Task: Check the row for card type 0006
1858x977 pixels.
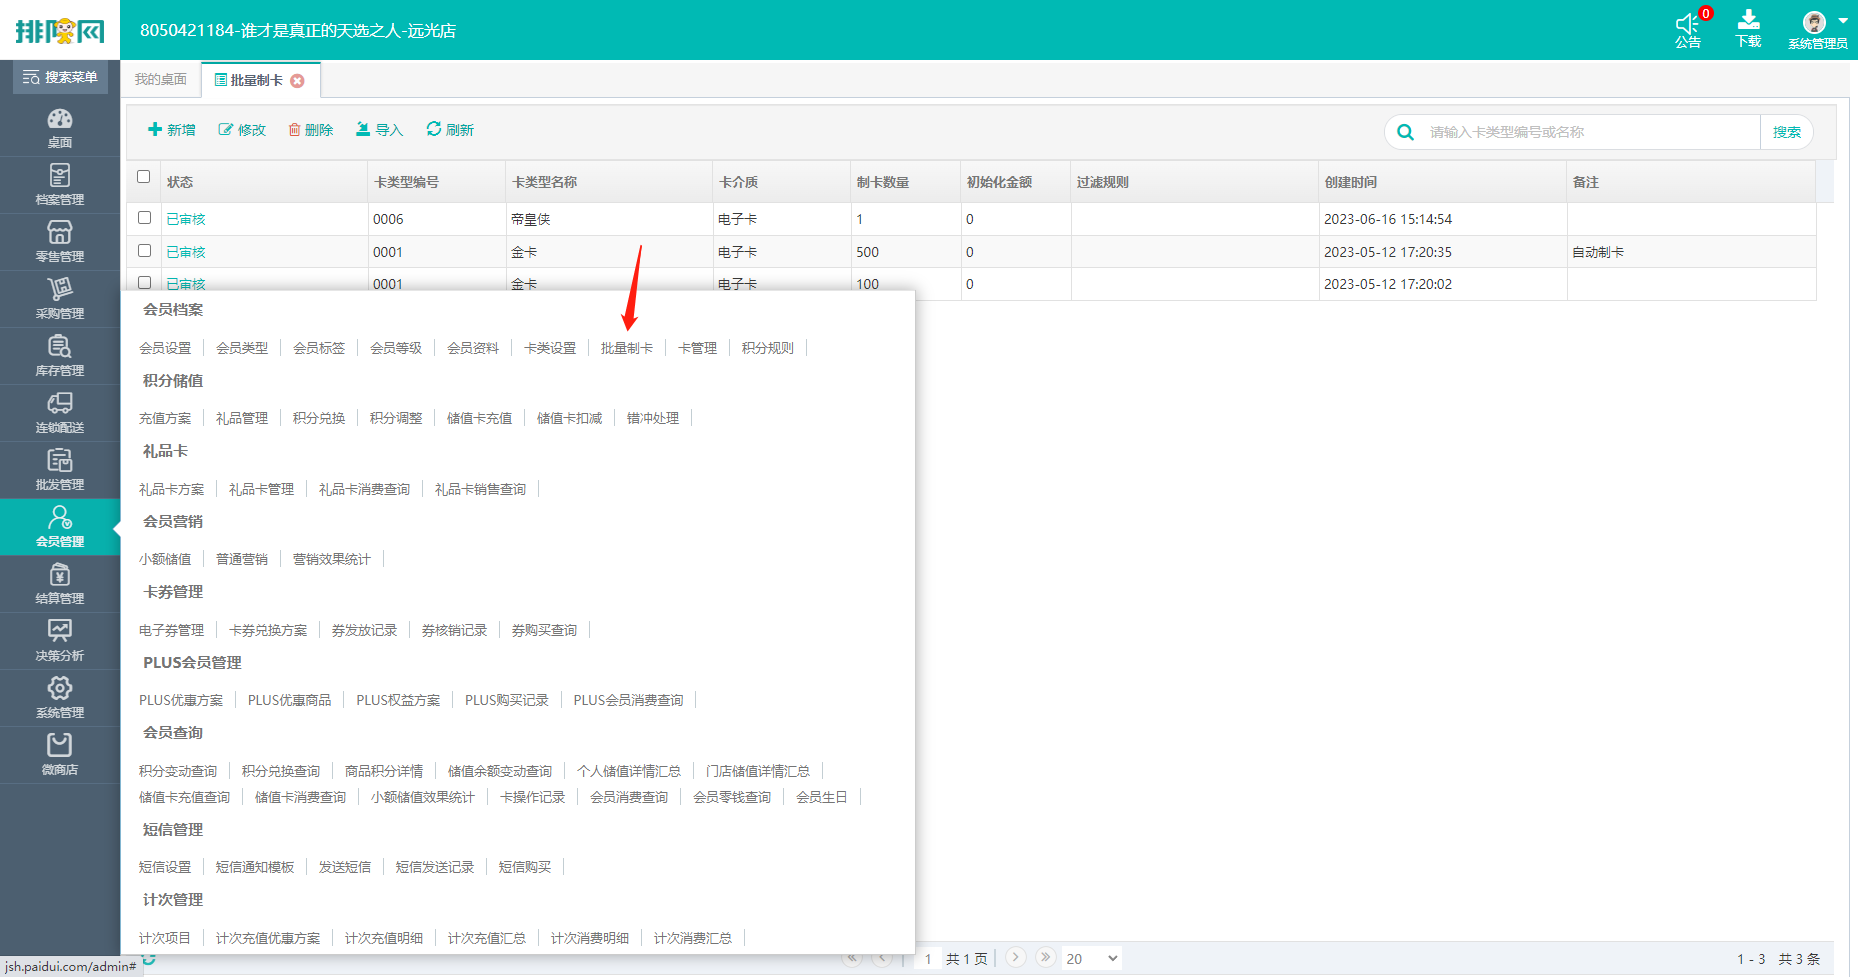Action: pyautogui.click(x=144, y=218)
